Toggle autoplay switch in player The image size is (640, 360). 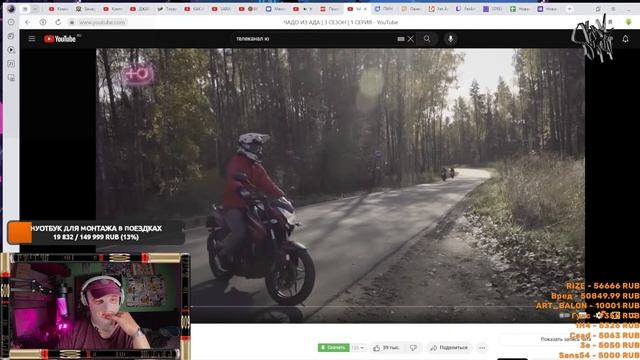click(564, 315)
